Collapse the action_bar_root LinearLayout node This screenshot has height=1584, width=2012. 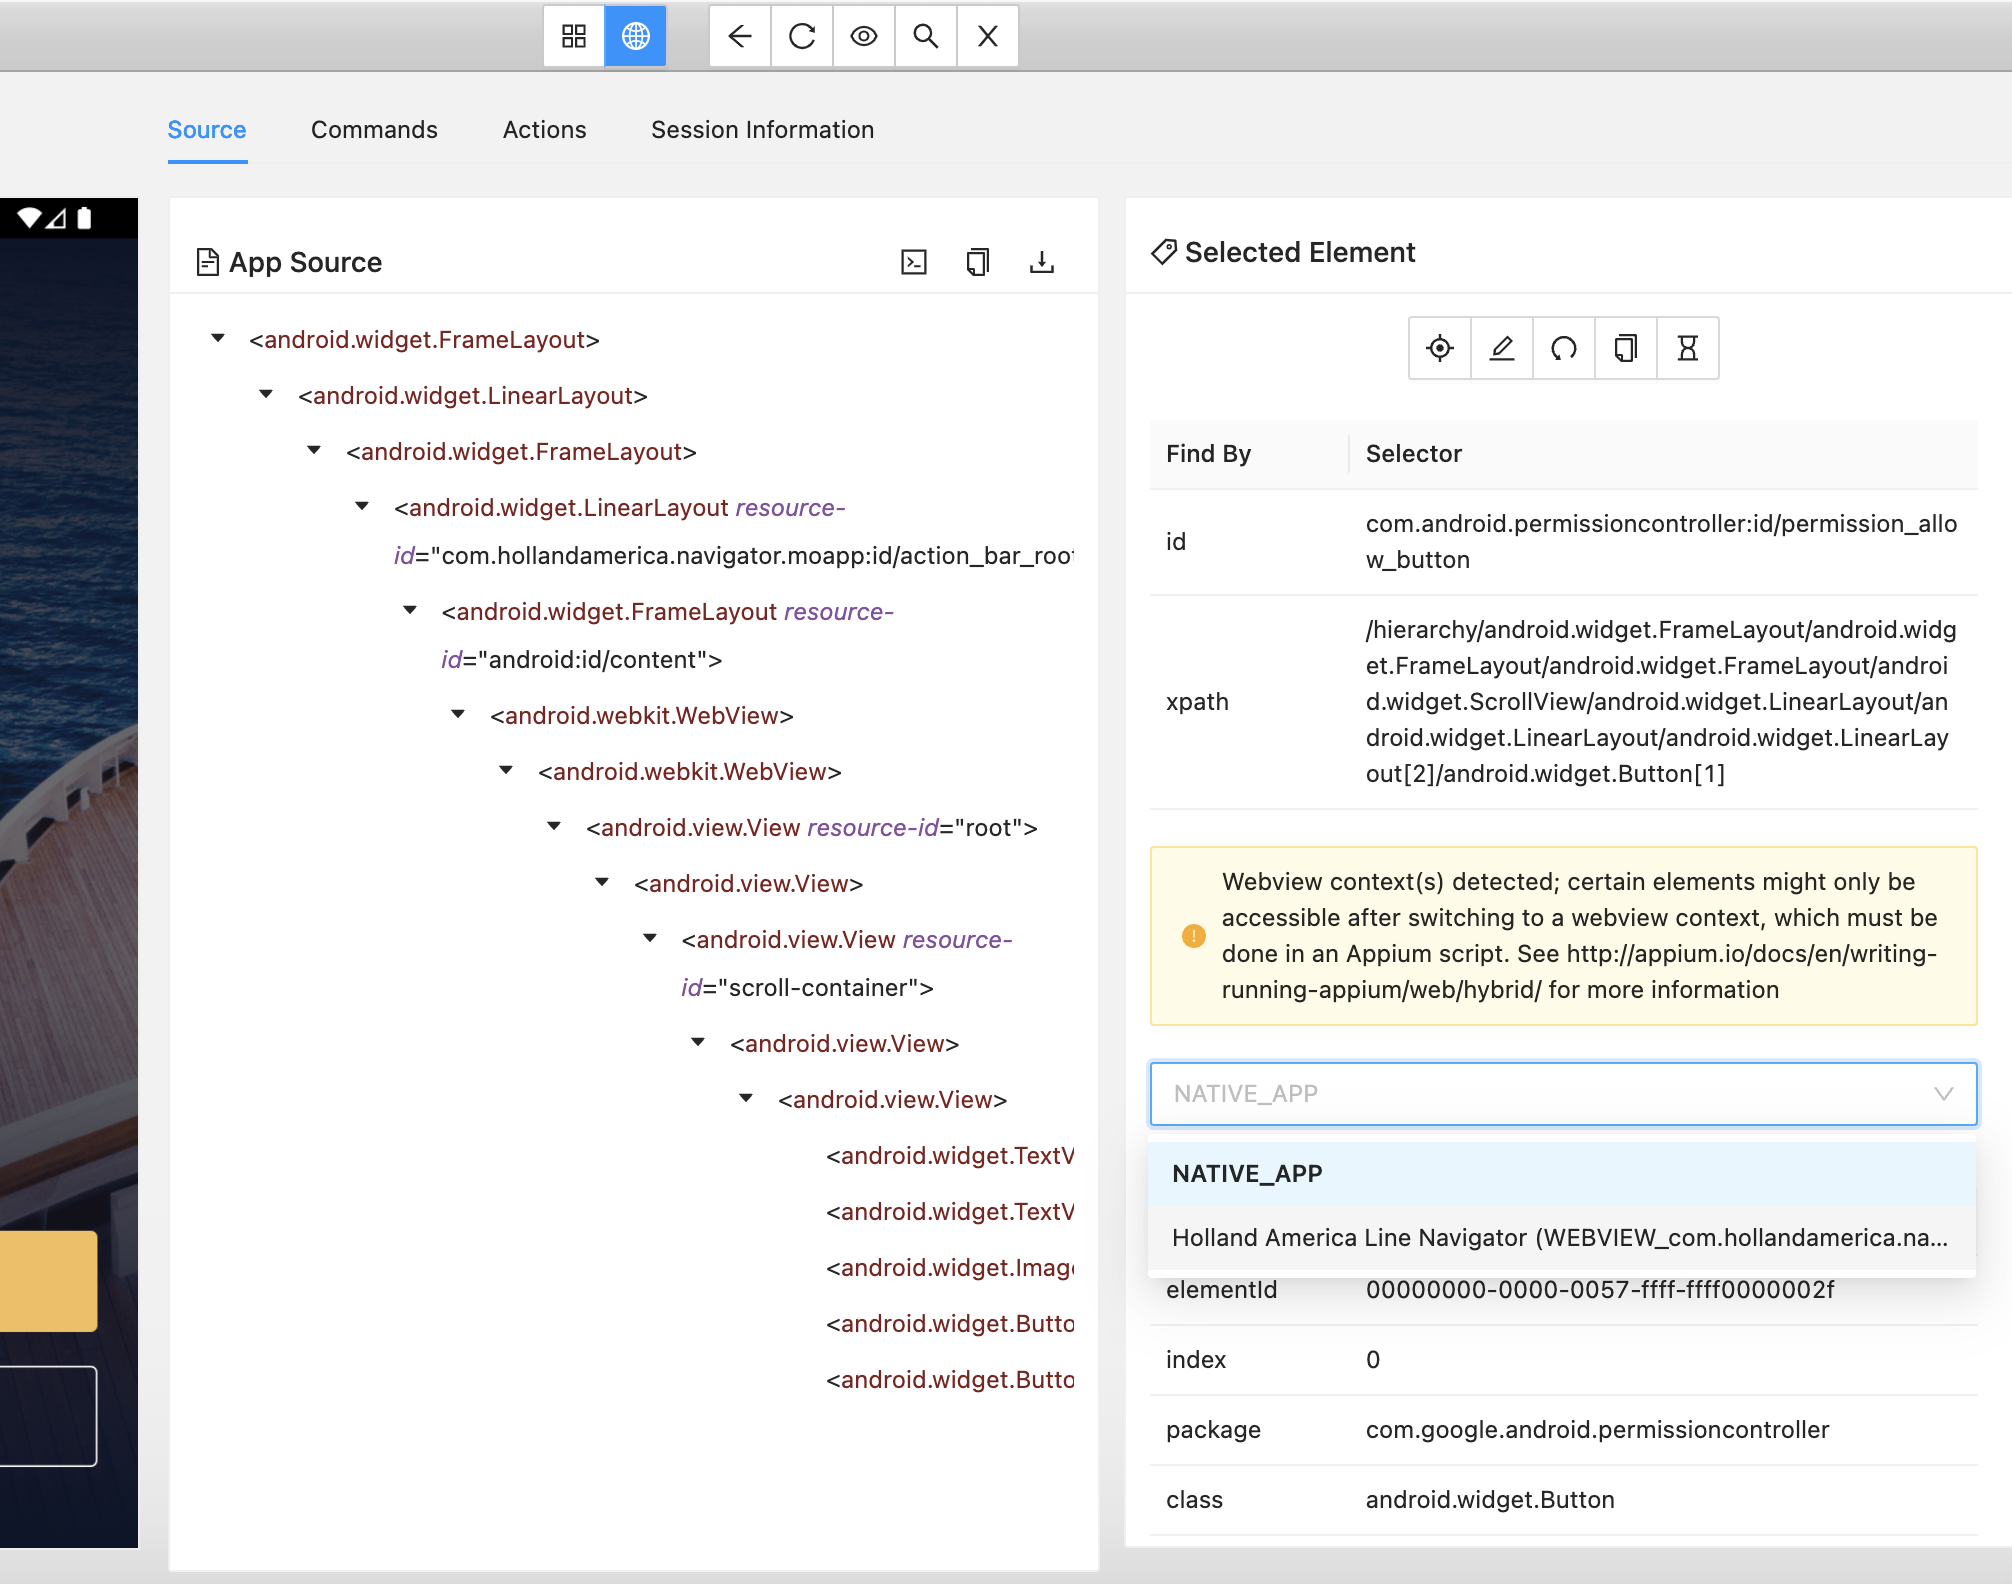tap(362, 507)
